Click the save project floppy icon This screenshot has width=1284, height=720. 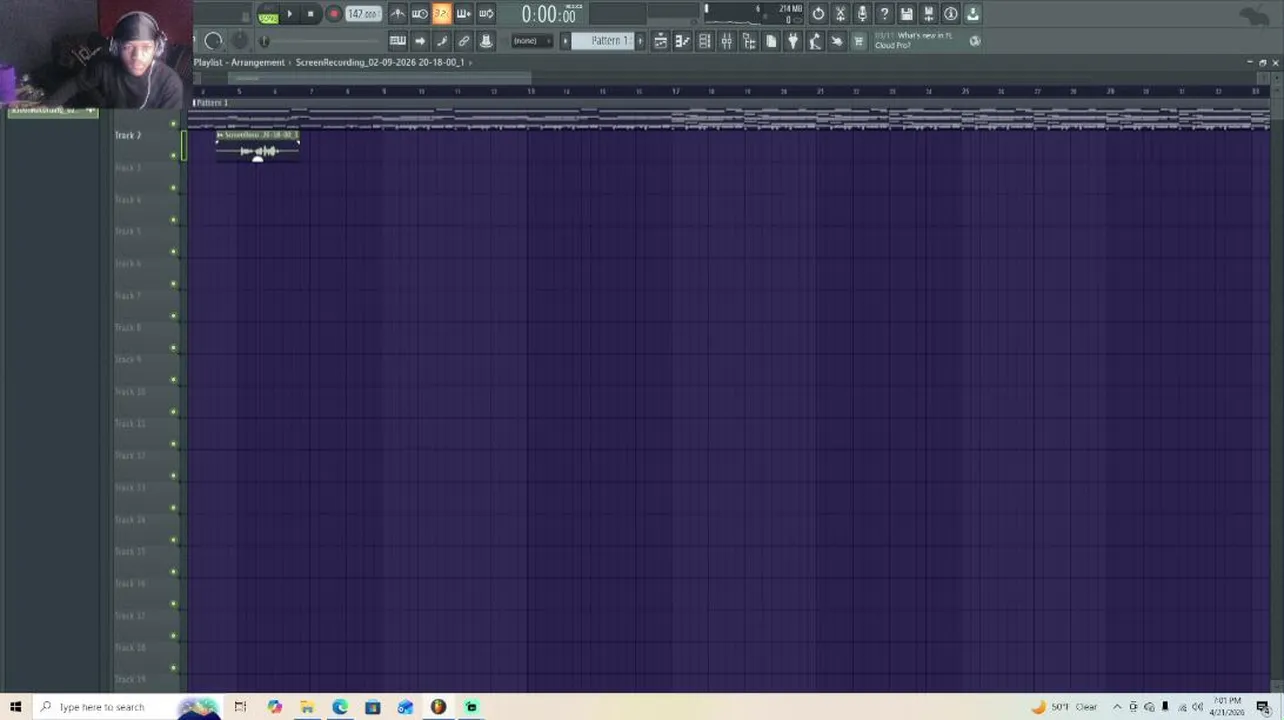(x=907, y=14)
